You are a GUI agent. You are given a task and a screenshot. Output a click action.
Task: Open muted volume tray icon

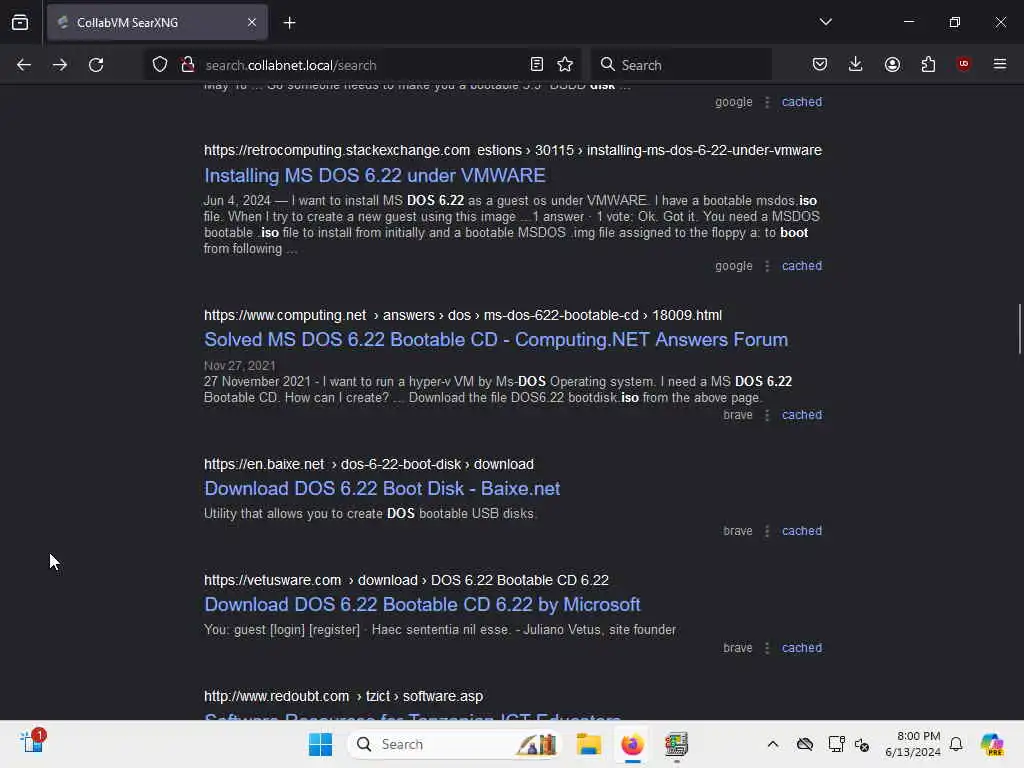[862, 744]
